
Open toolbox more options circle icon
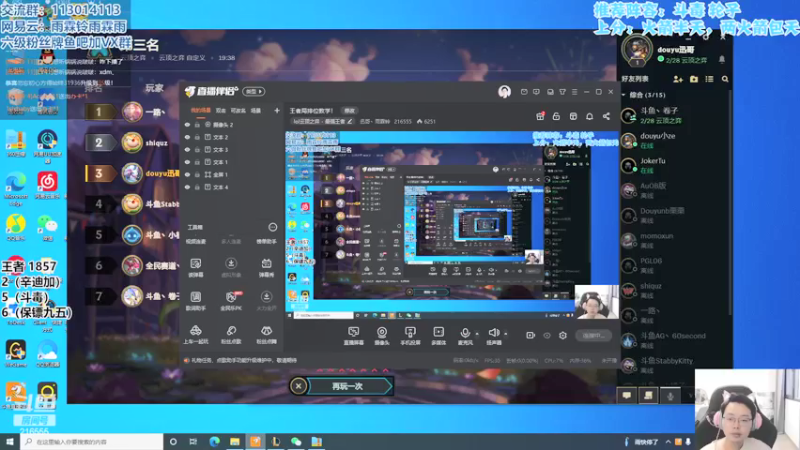pyautogui.click(x=272, y=227)
